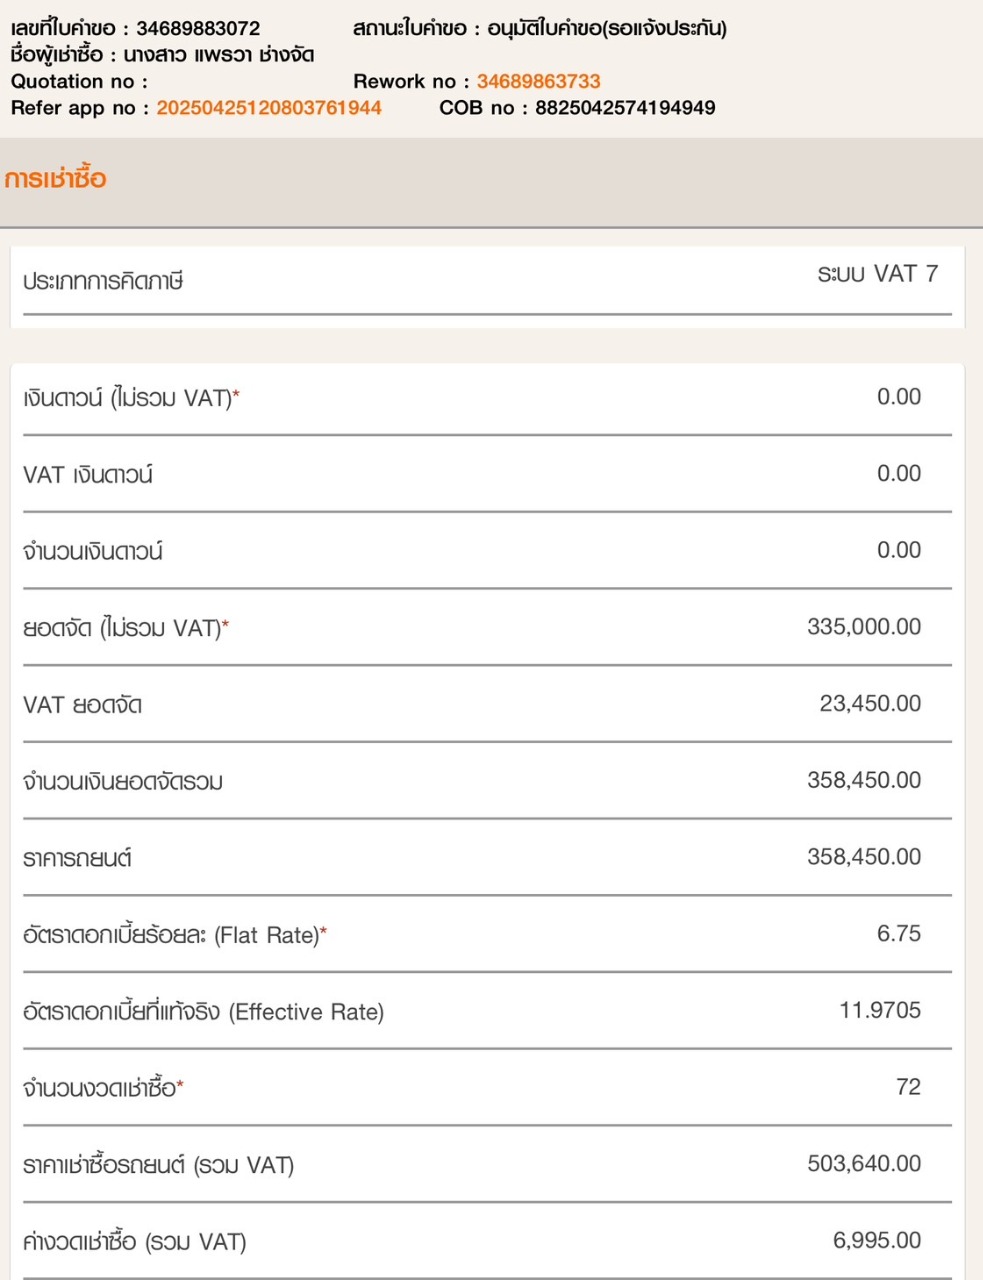
Task: Select the VAT ยอดจัด value 23,450.00
Action: pos(870,704)
